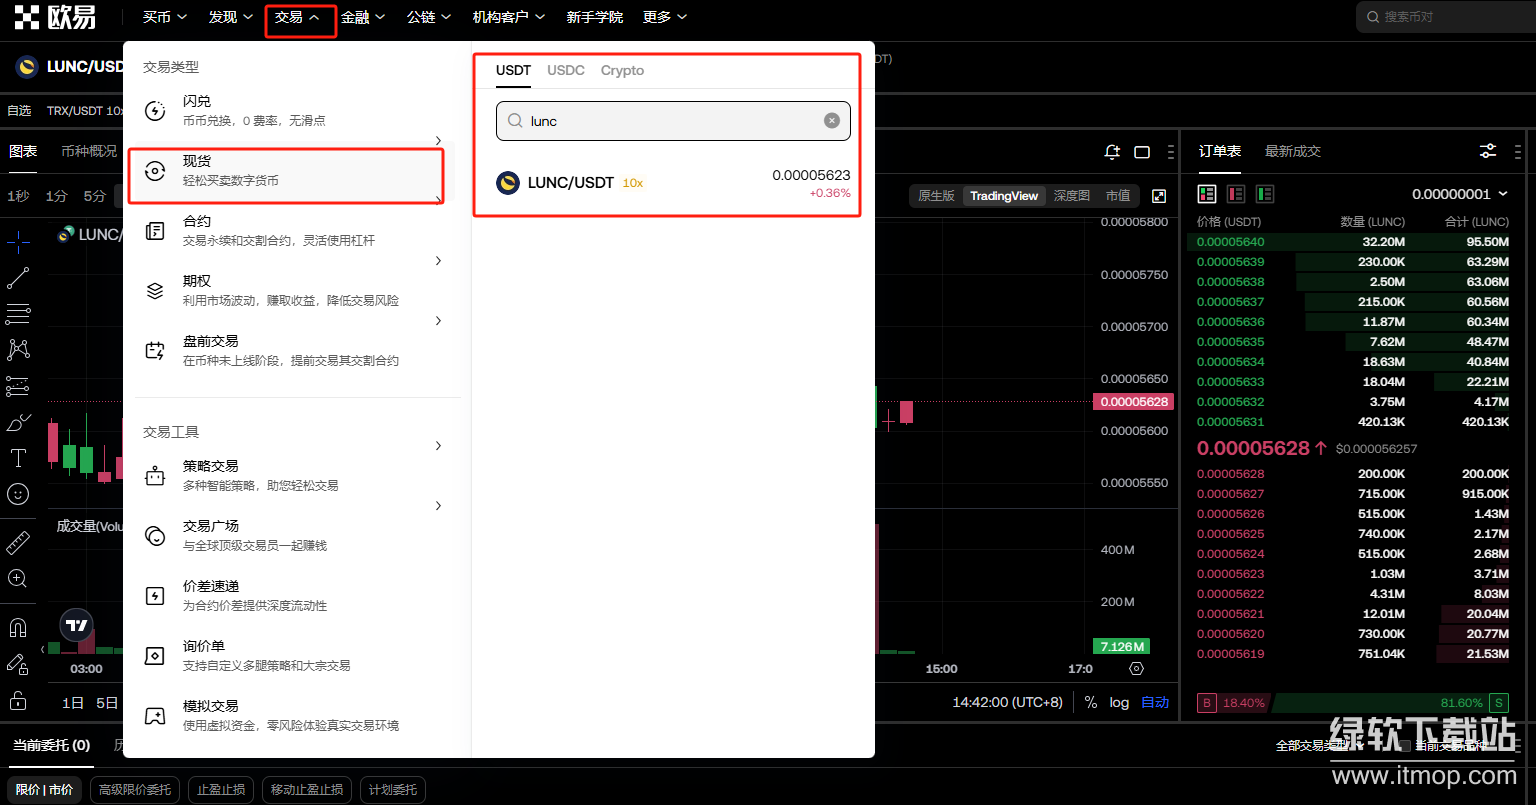Image resolution: width=1536 pixels, height=805 pixels.
Task: Open the Fibonacci horizontal lines tool
Action: [18, 314]
